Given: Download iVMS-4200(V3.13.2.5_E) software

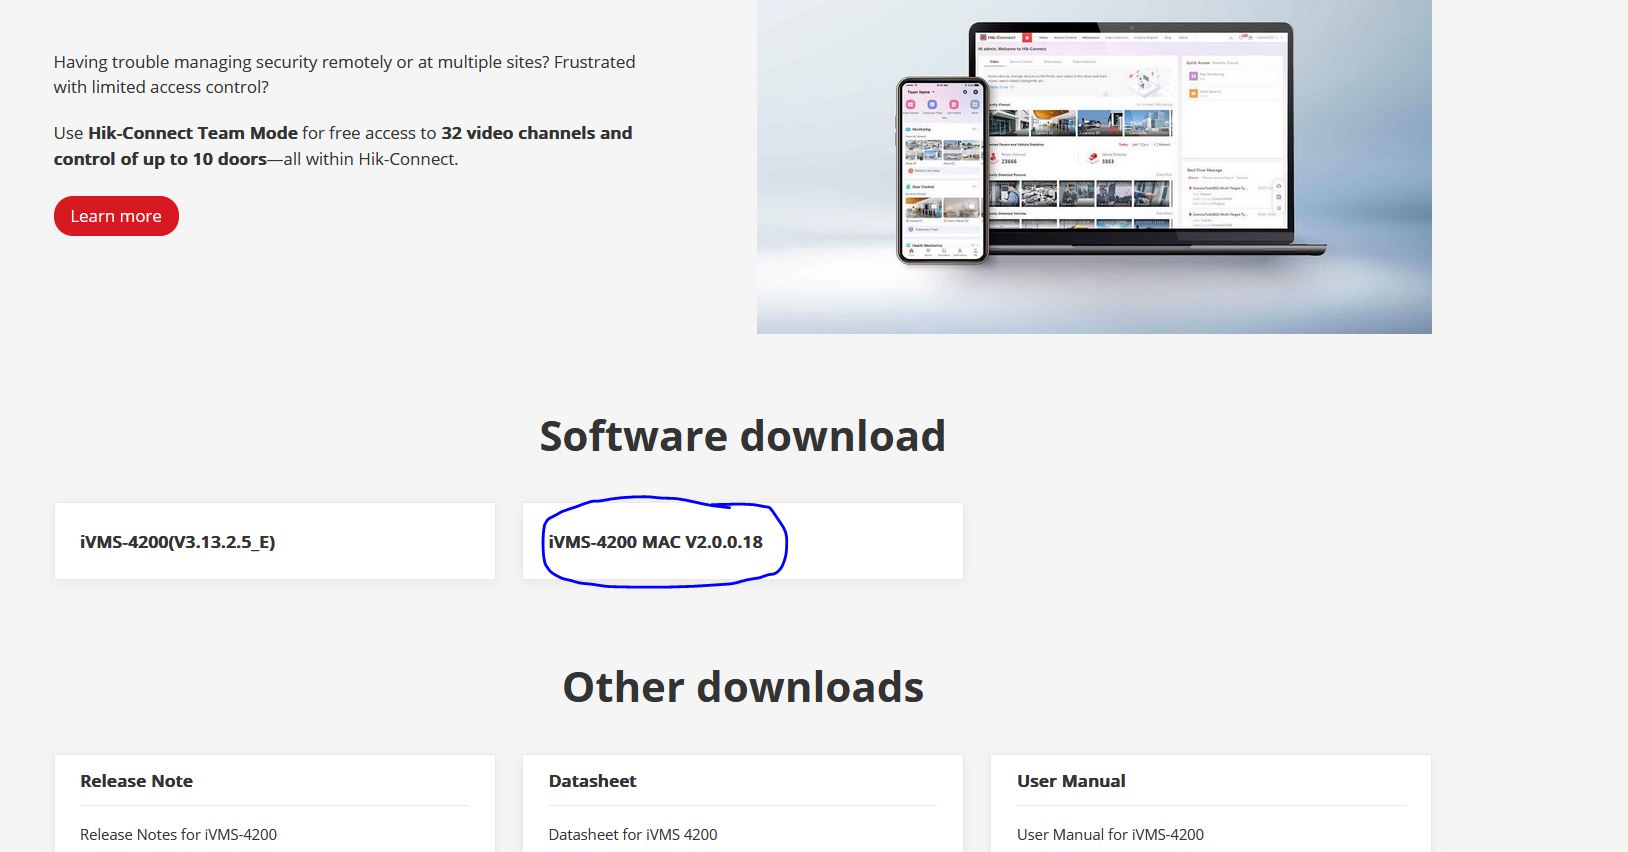Looking at the screenshot, I should (177, 542).
